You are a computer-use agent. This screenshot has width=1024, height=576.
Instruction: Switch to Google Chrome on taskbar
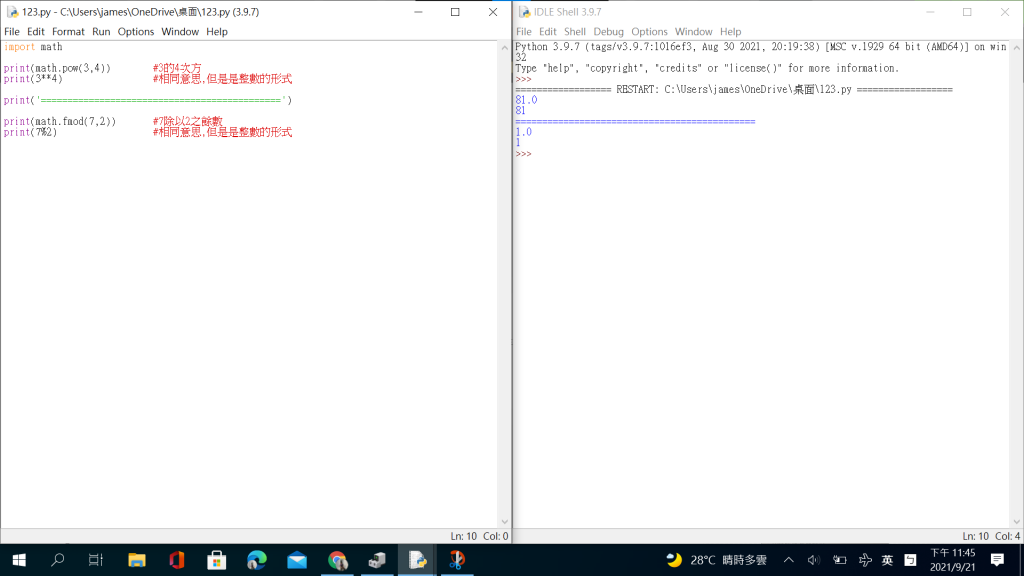pos(338,560)
